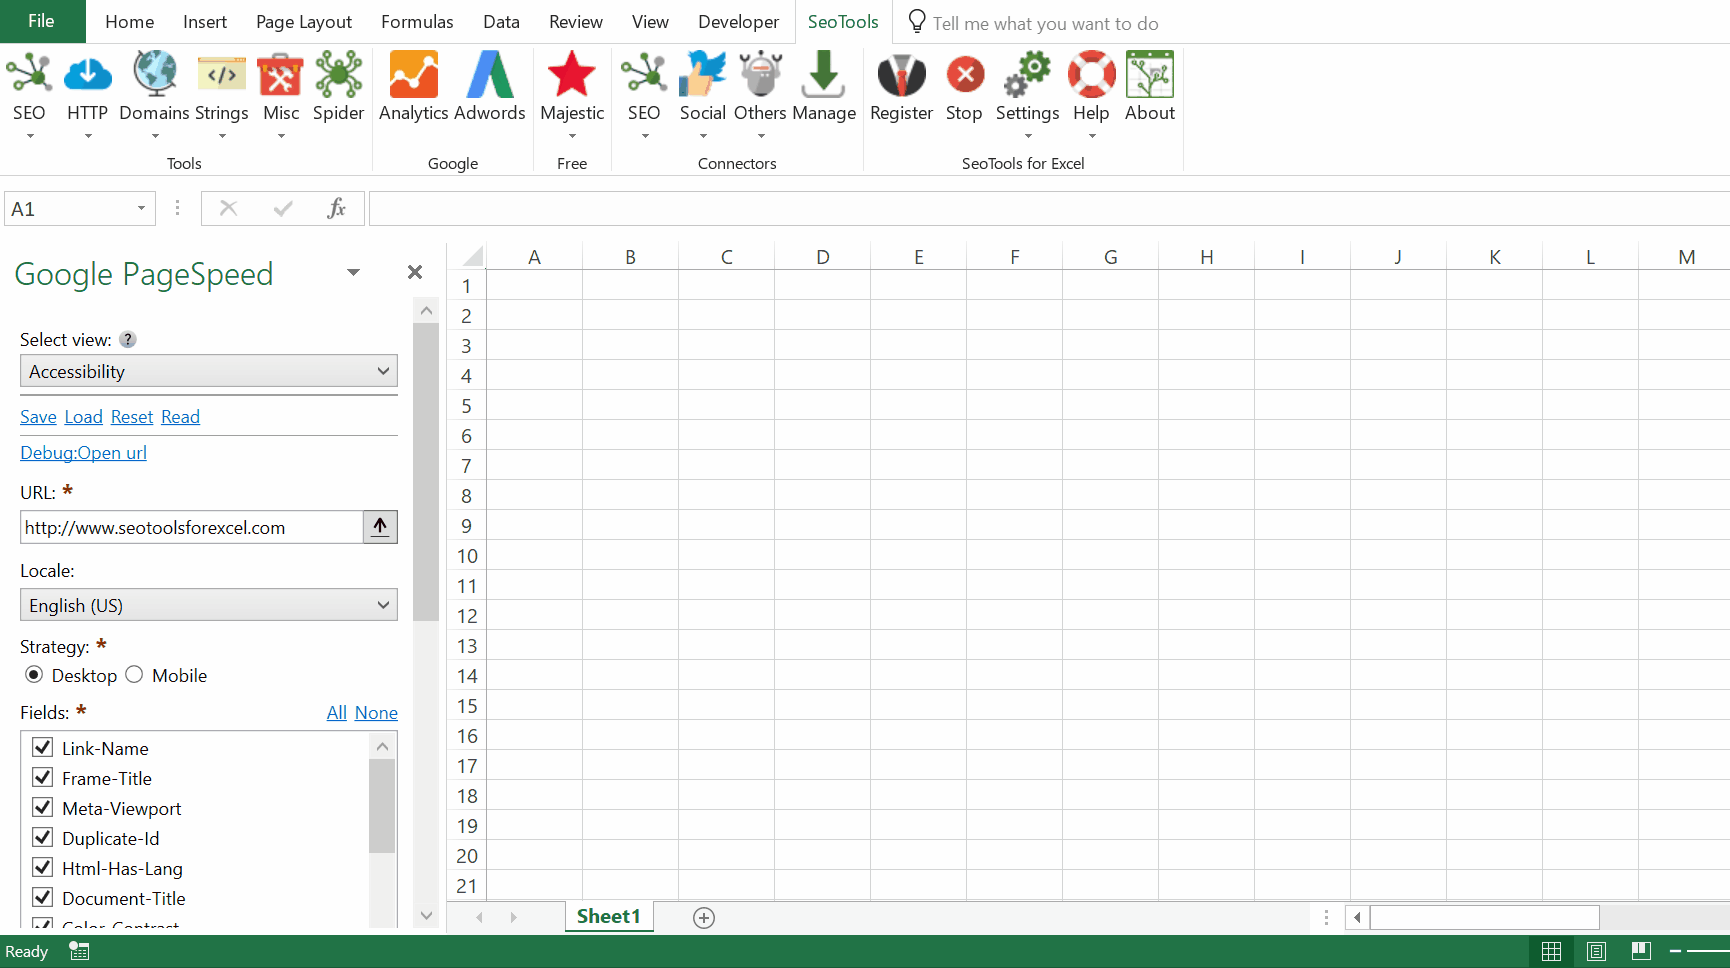Click the URL cell reference upload icon
Screen dimensions: 1730x968
380,527
